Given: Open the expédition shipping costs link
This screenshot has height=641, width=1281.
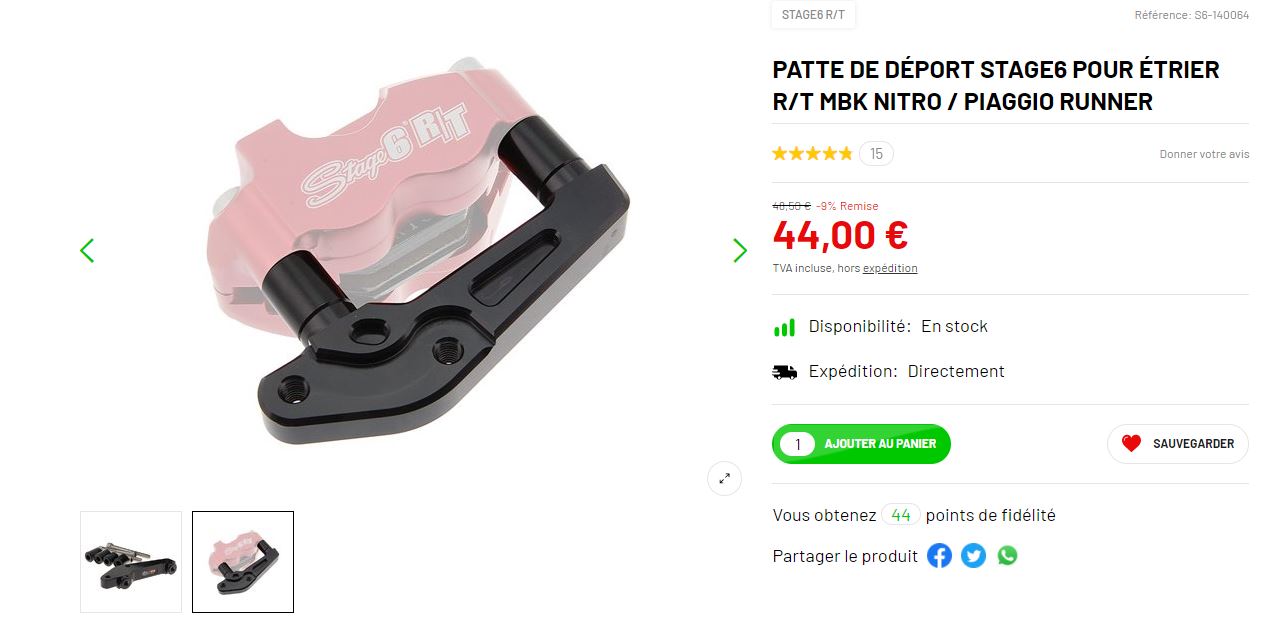Looking at the screenshot, I should tap(890, 268).
